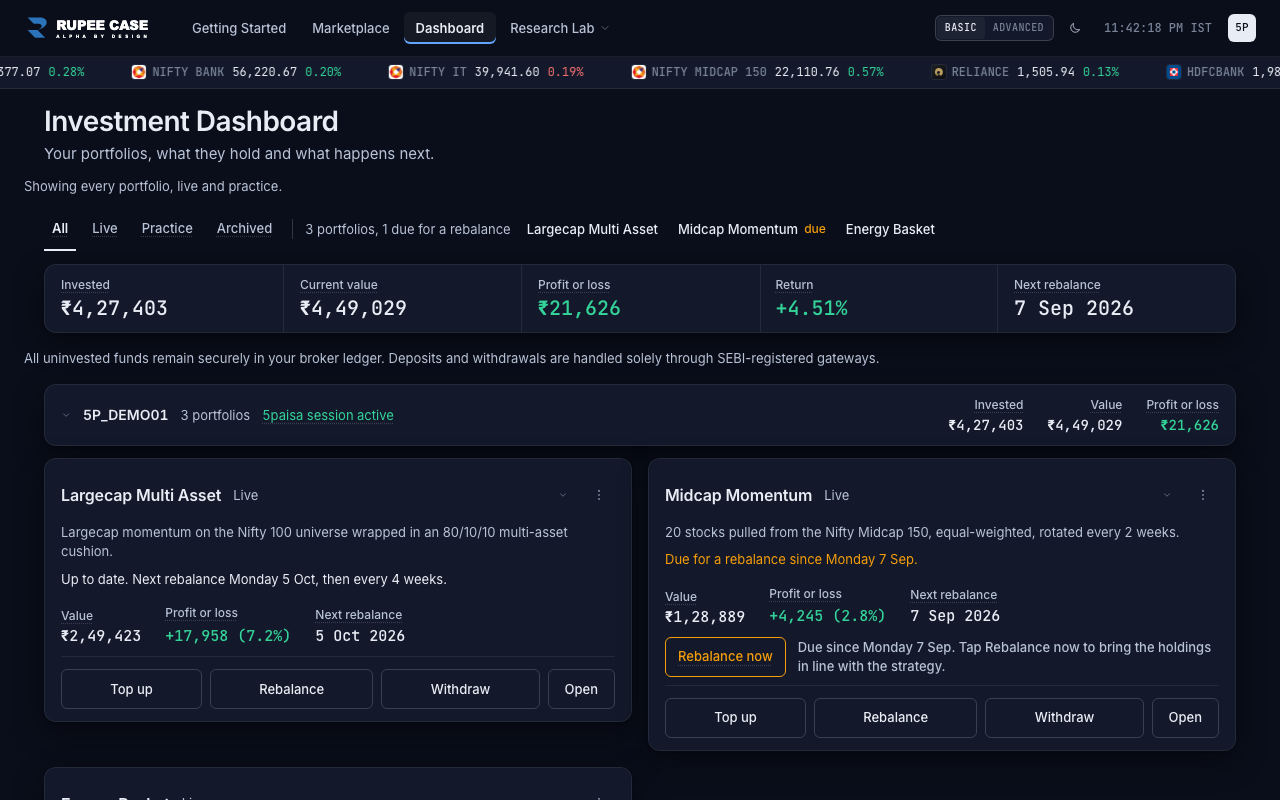Click the 5P_DEMO01 account name
This screenshot has height=800, width=1280.
(x=126, y=415)
